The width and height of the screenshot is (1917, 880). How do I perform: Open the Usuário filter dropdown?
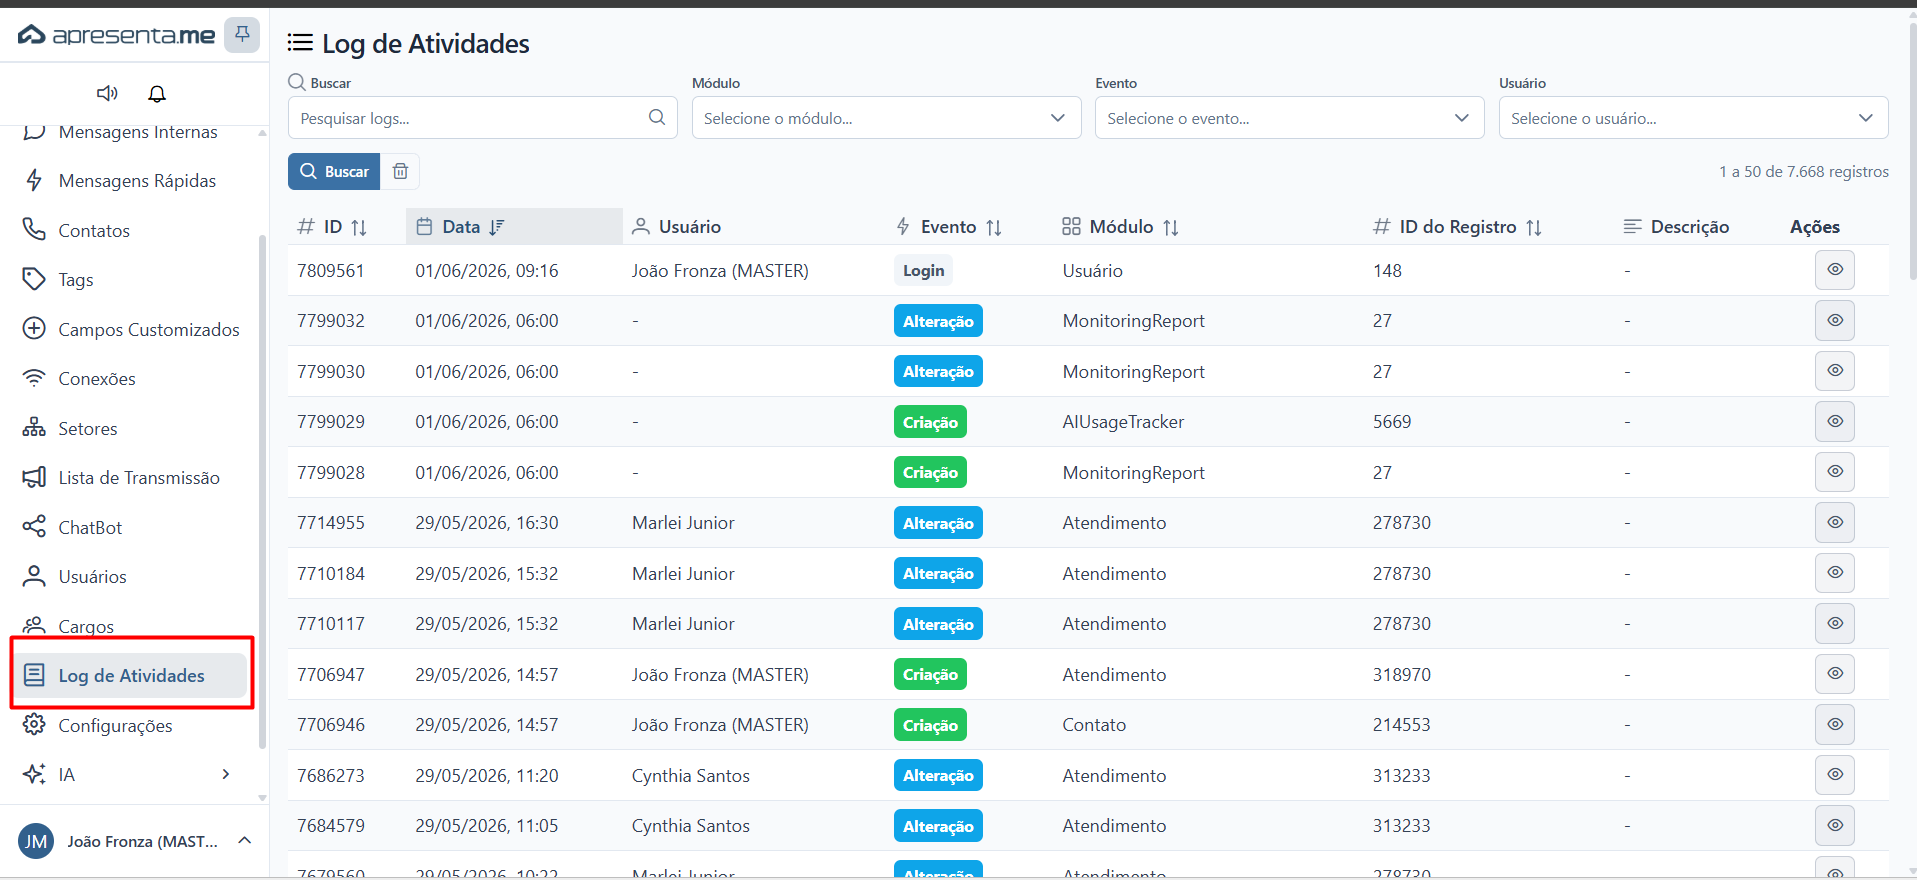(x=1693, y=118)
